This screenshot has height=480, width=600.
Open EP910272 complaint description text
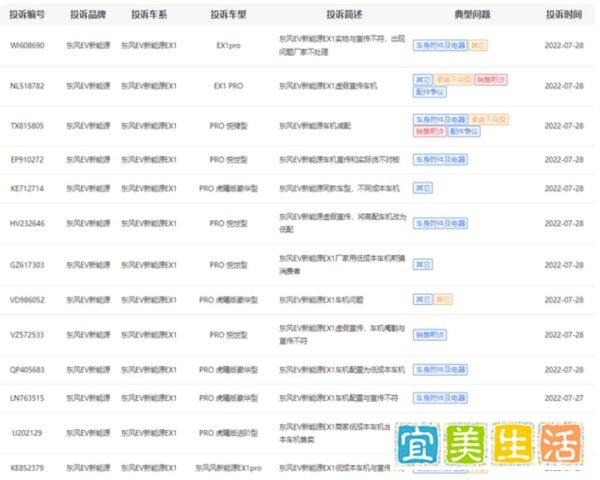(339, 160)
